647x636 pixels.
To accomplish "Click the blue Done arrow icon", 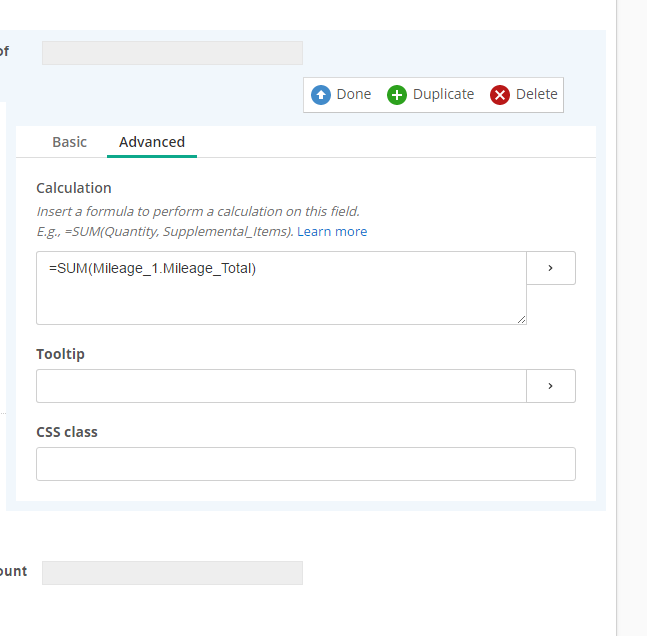I will pos(321,95).
